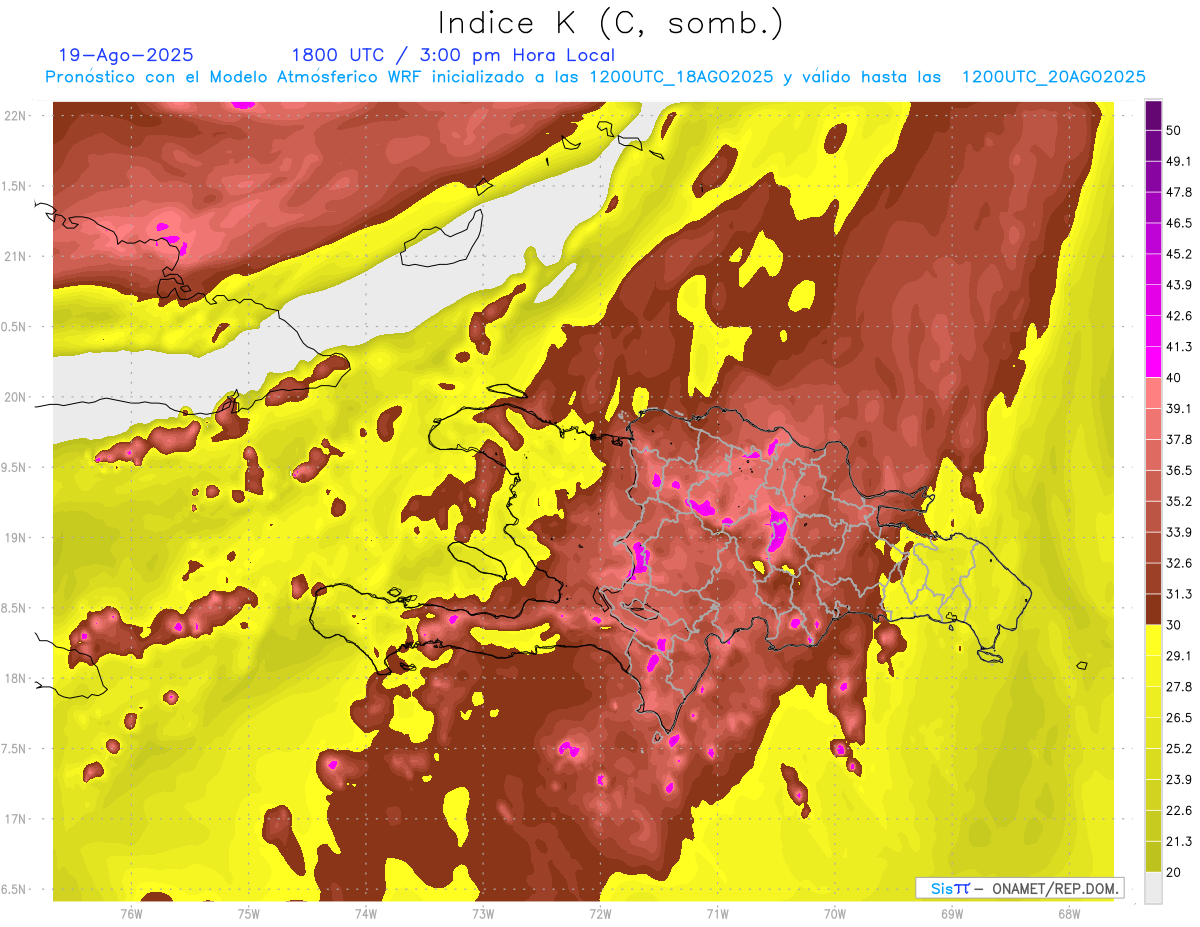This screenshot has height=927, width=1200.
Task: Click legend value '31.3'
Action: (x=1178, y=594)
